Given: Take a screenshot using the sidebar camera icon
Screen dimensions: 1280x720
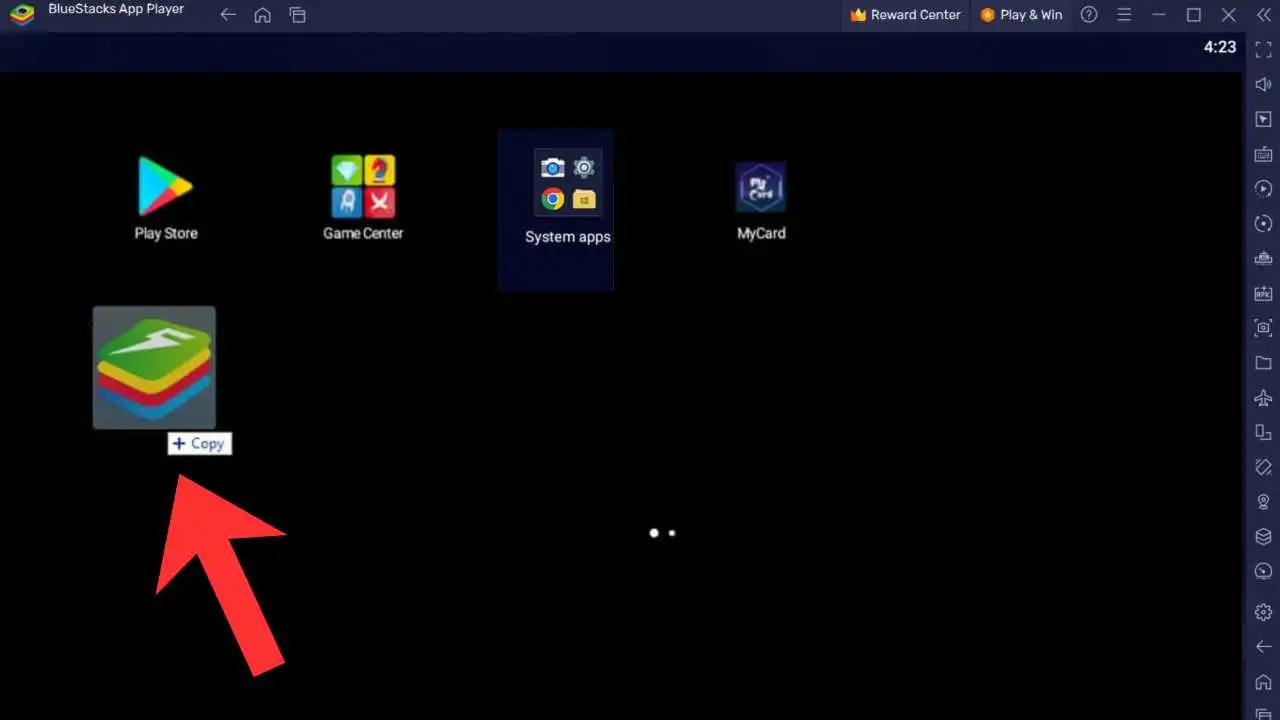Looking at the screenshot, I should pyautogui.click(x=1263, y=328).
